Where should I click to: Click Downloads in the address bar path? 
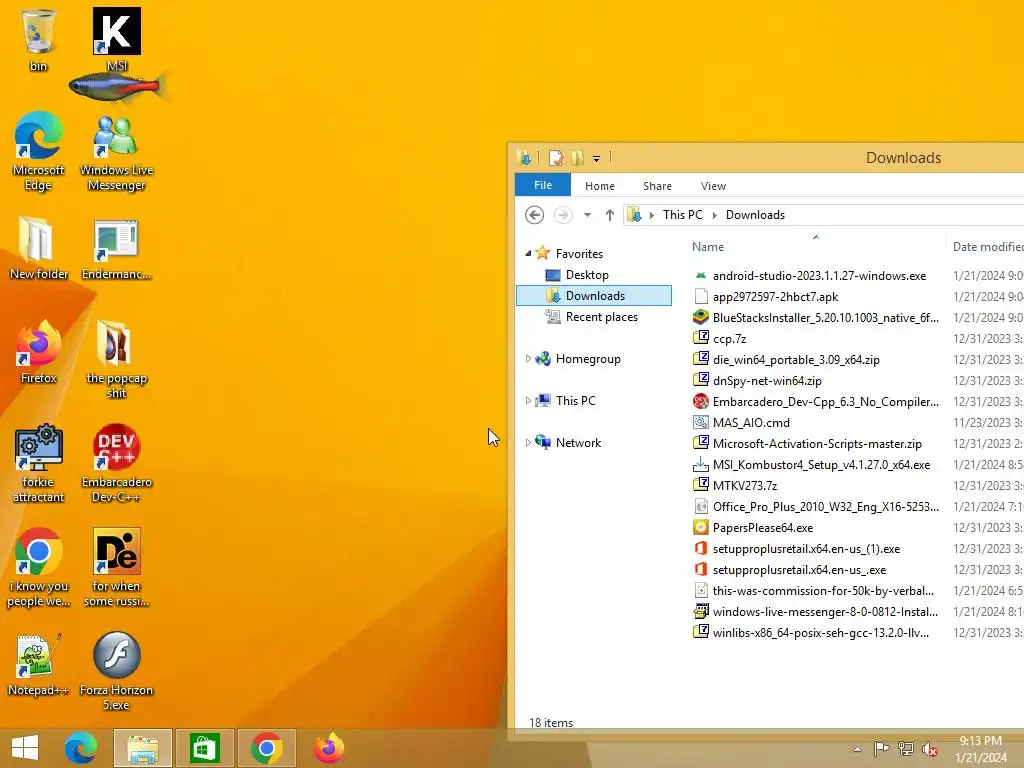[755, 215]
